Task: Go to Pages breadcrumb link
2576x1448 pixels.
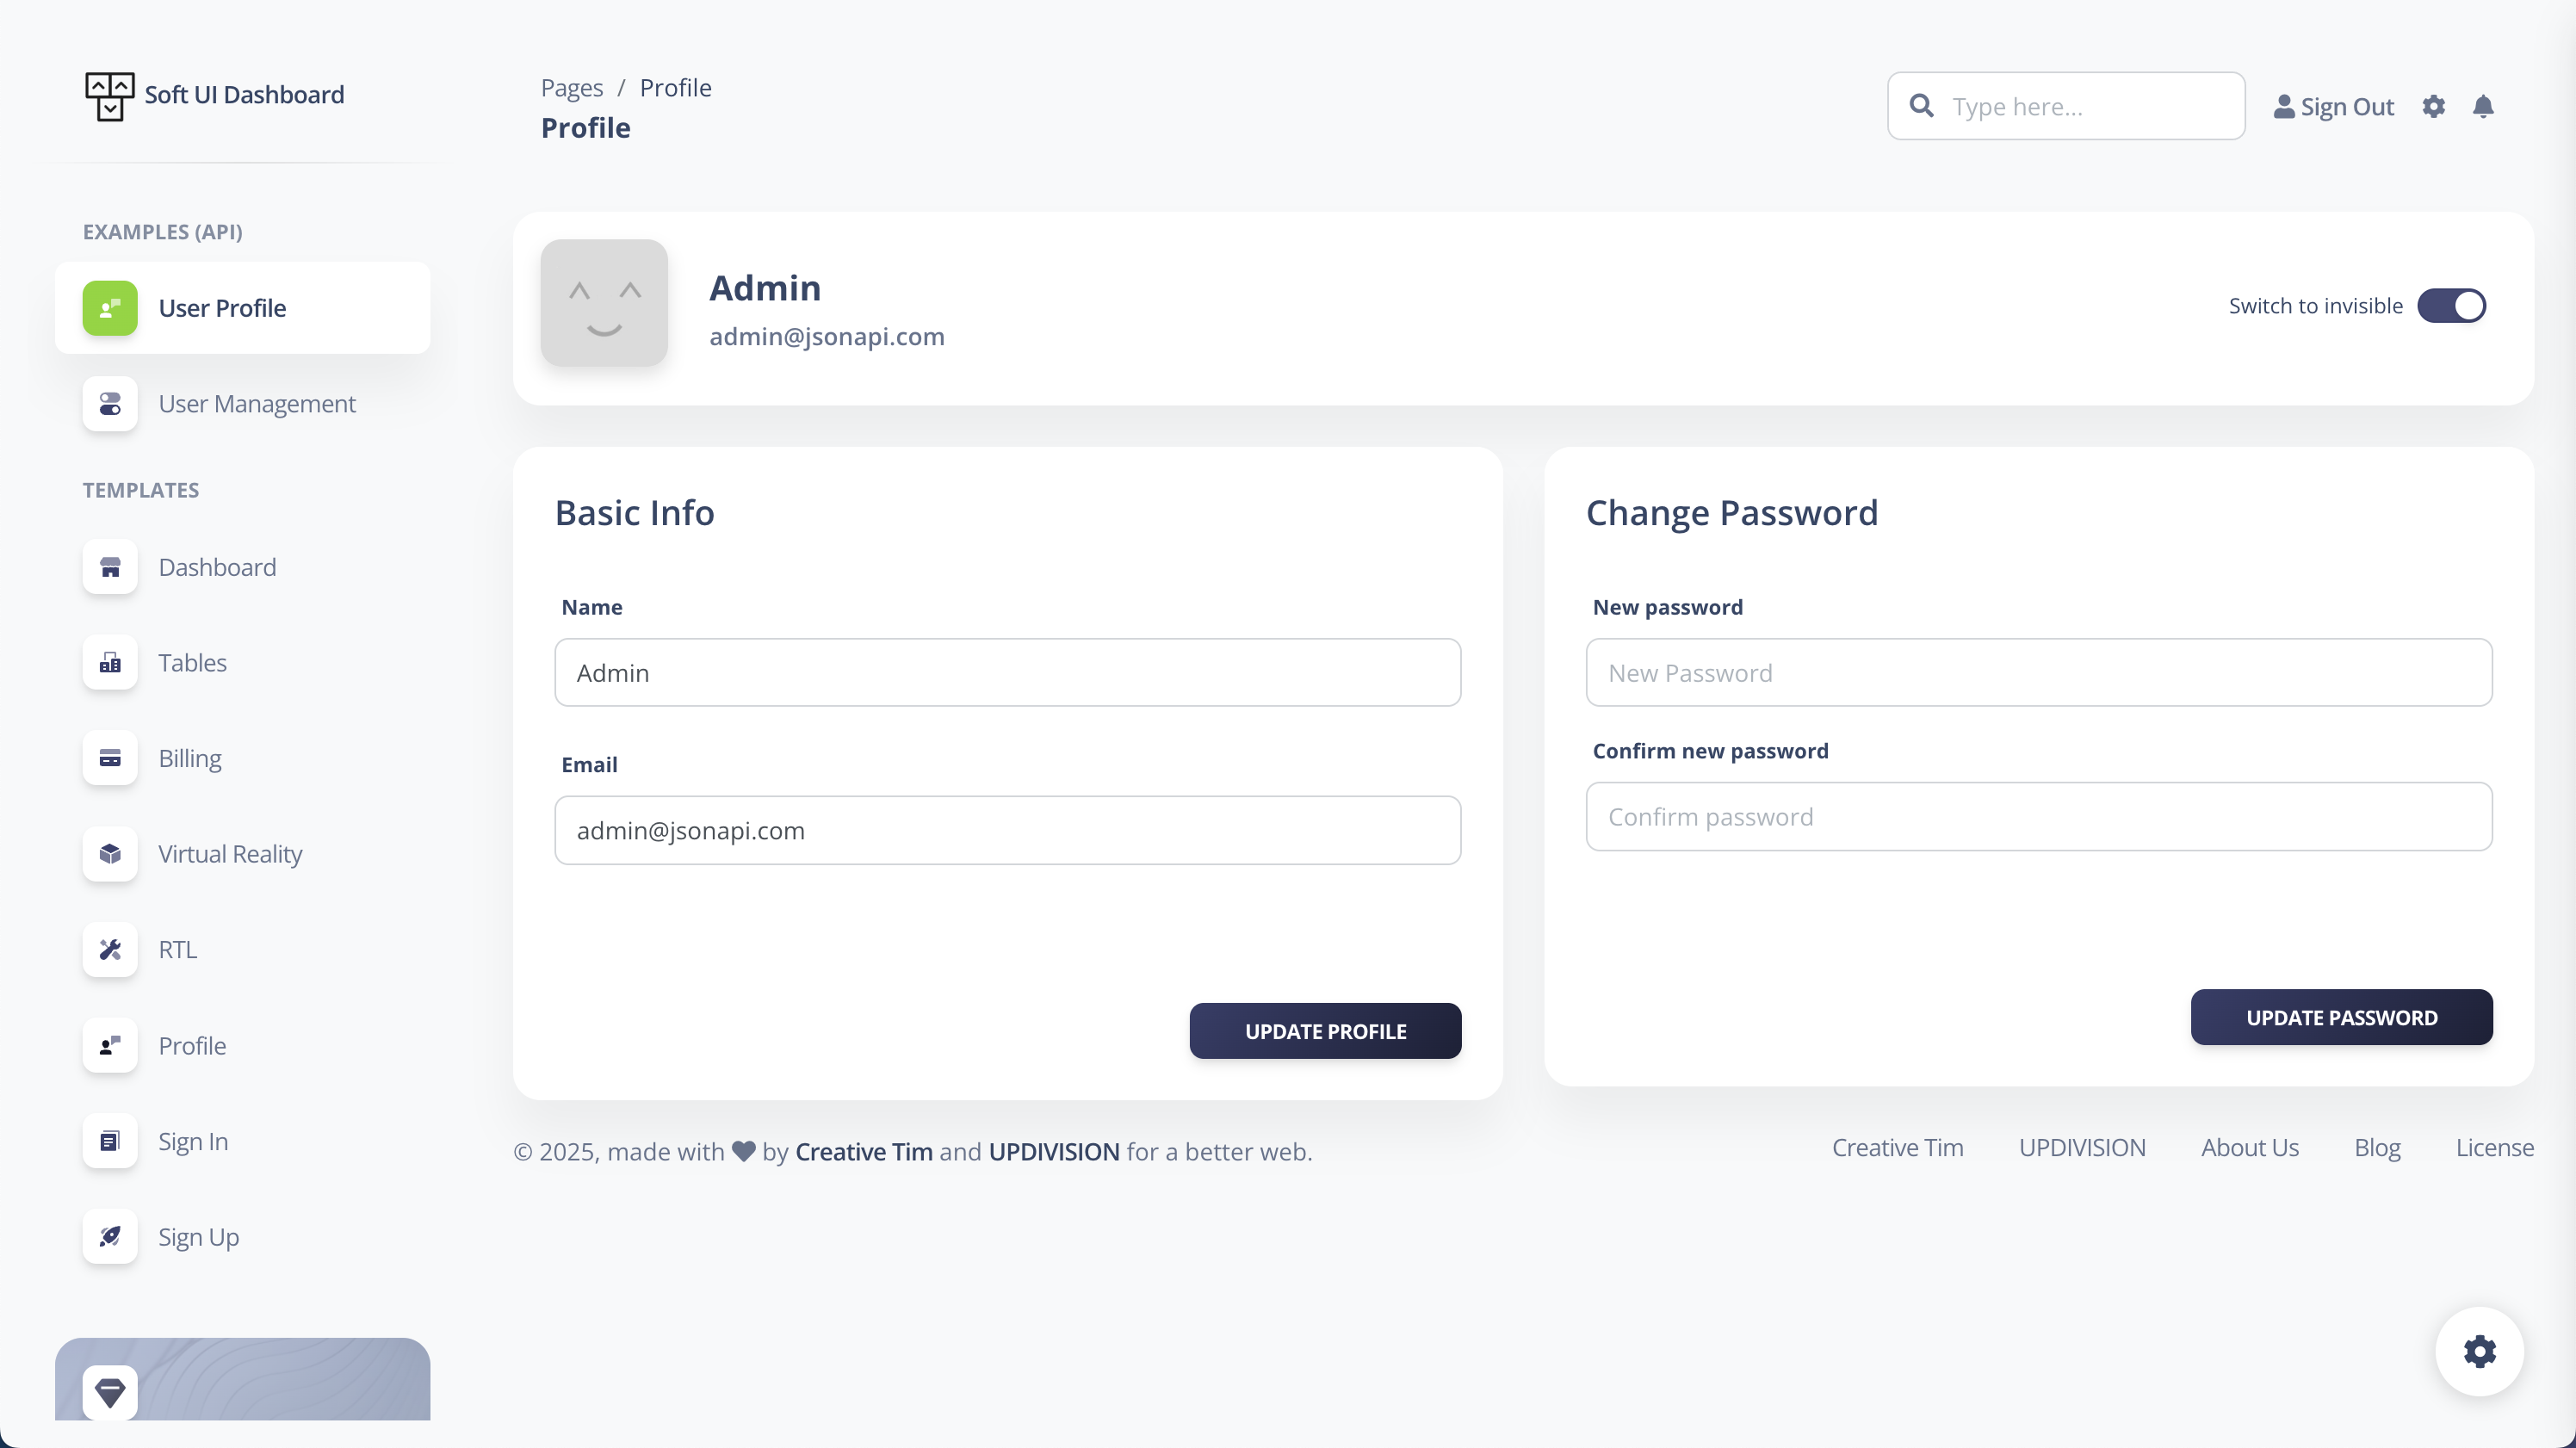Action: 571,88
